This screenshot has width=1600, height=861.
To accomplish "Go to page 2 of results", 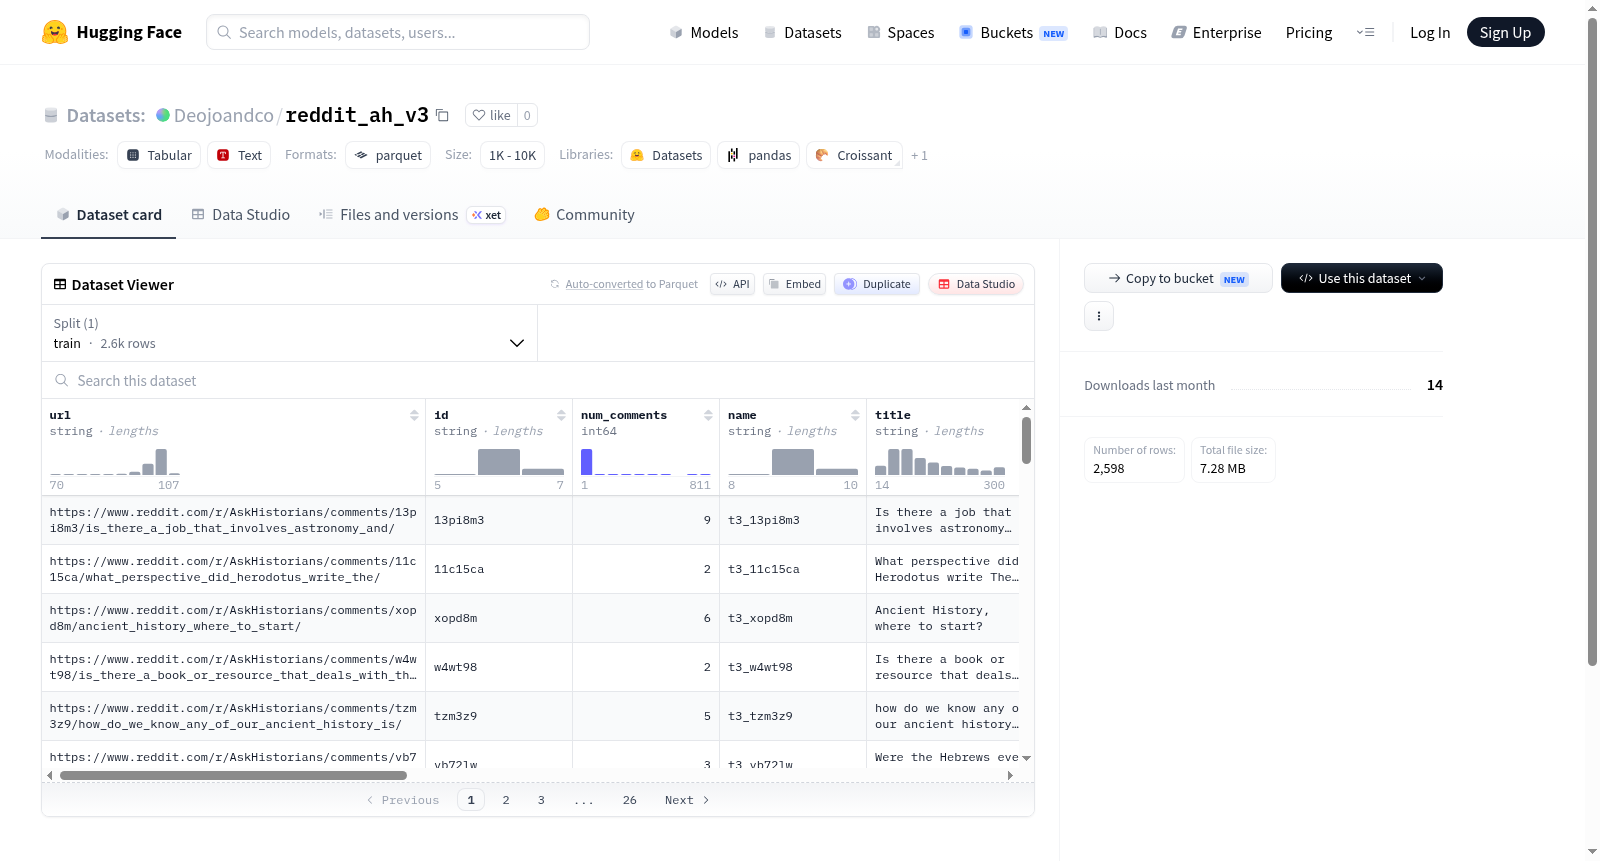I will [x=506, y=800].
